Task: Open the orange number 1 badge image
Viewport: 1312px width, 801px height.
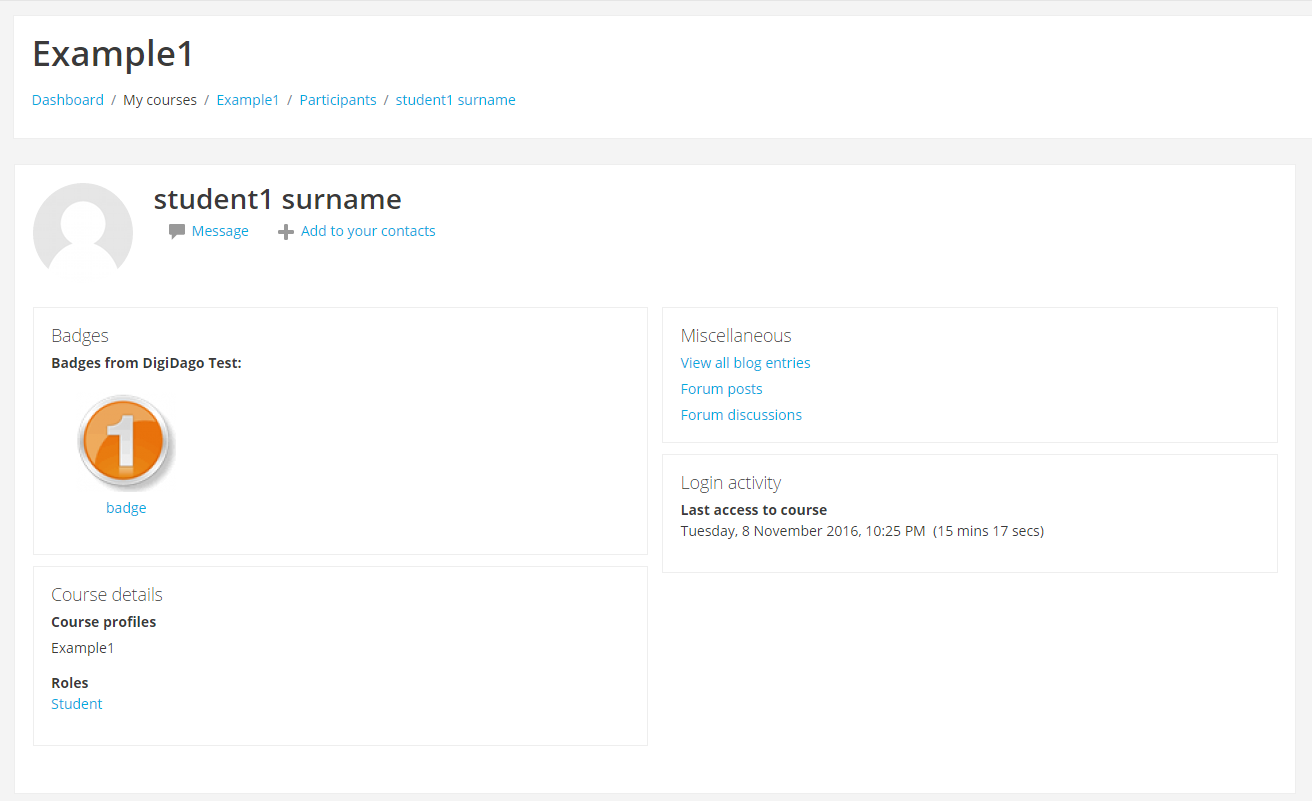Action: 126,442
